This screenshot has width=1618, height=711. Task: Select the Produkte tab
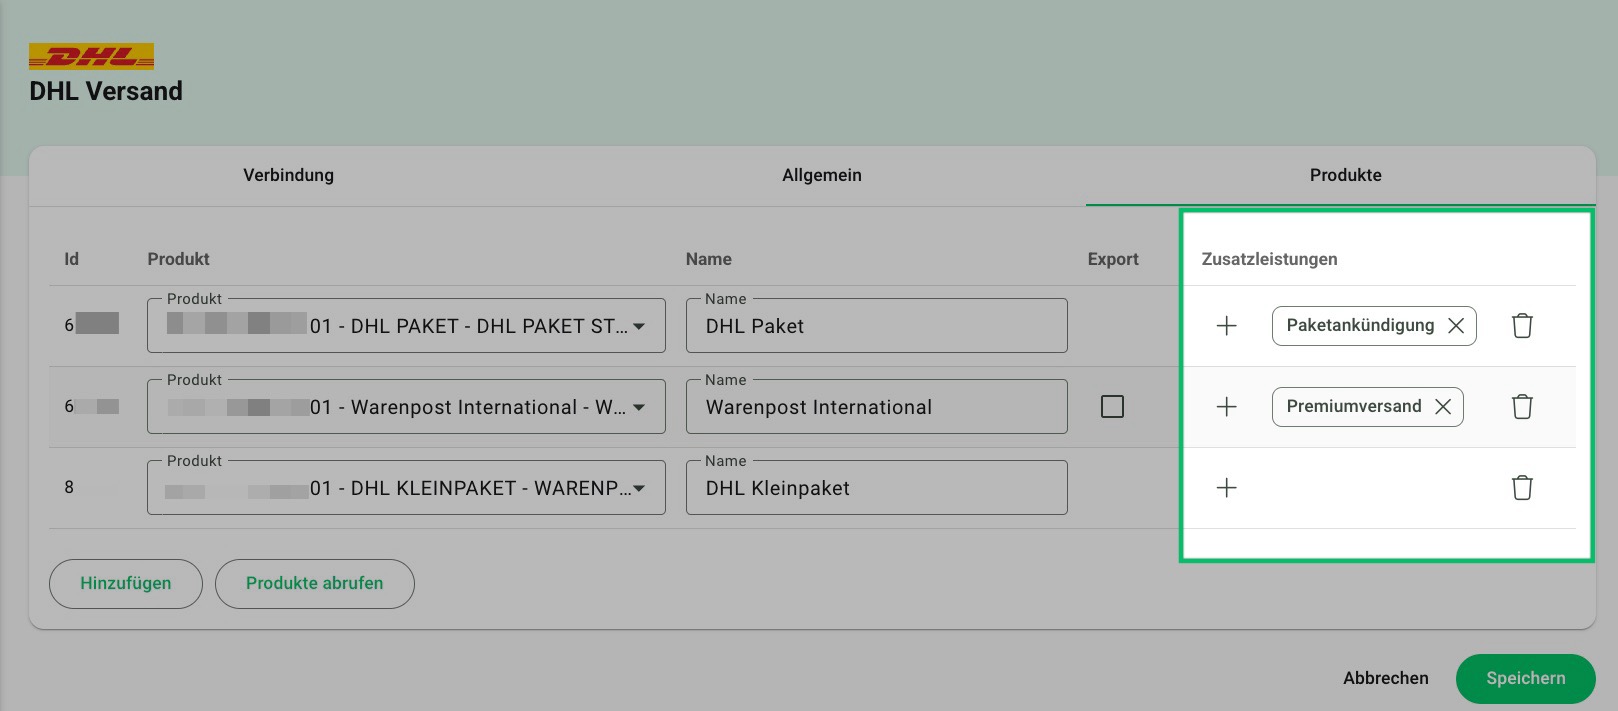point(1345,175)
